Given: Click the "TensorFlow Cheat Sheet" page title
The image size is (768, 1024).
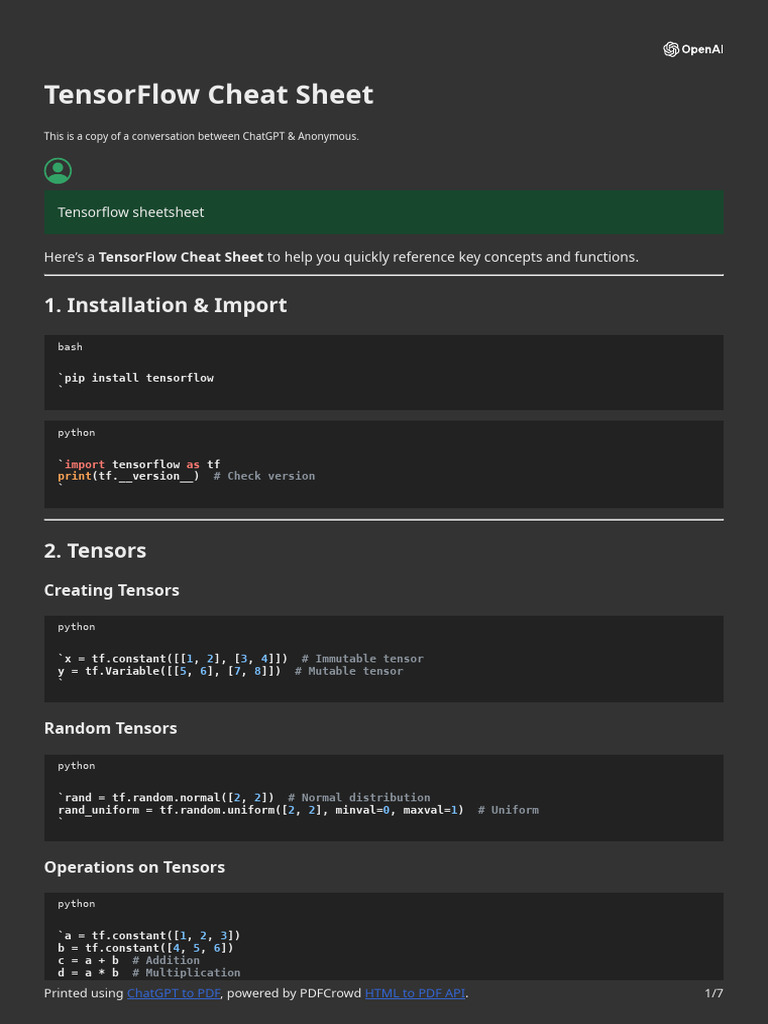Looking at the screenshot, I should coord(209,95).
